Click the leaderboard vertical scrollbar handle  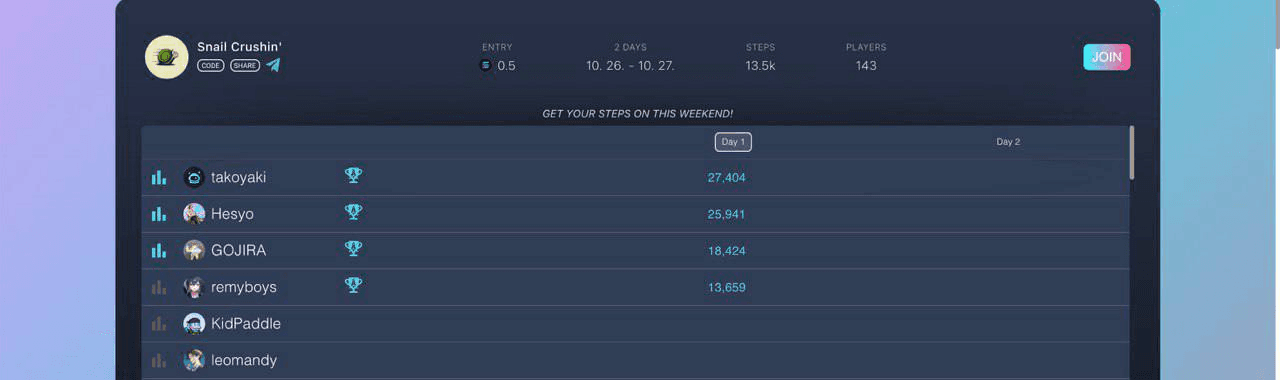point(1132,152)
